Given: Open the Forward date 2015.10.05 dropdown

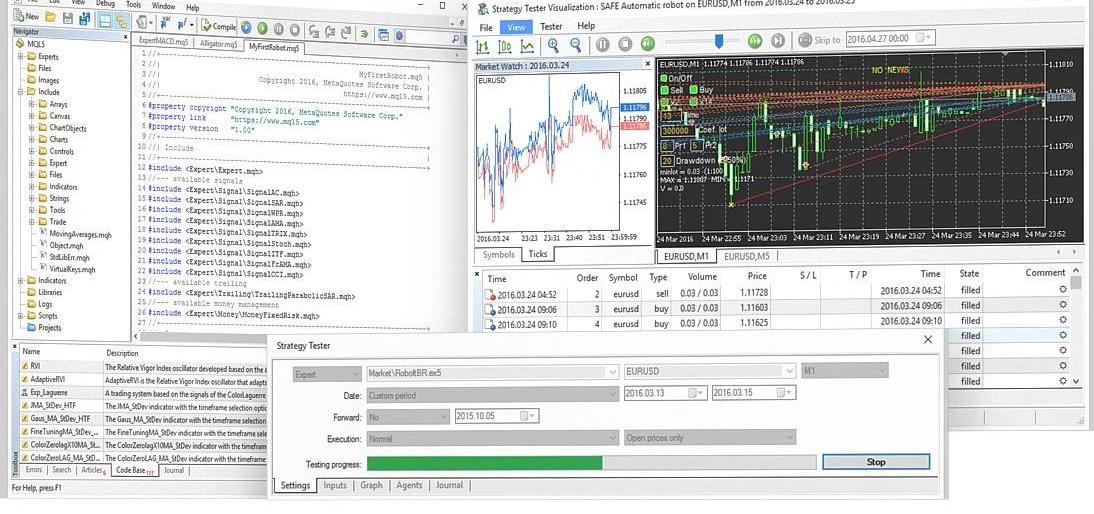Looking at the screenshot, I should (529, 416).
